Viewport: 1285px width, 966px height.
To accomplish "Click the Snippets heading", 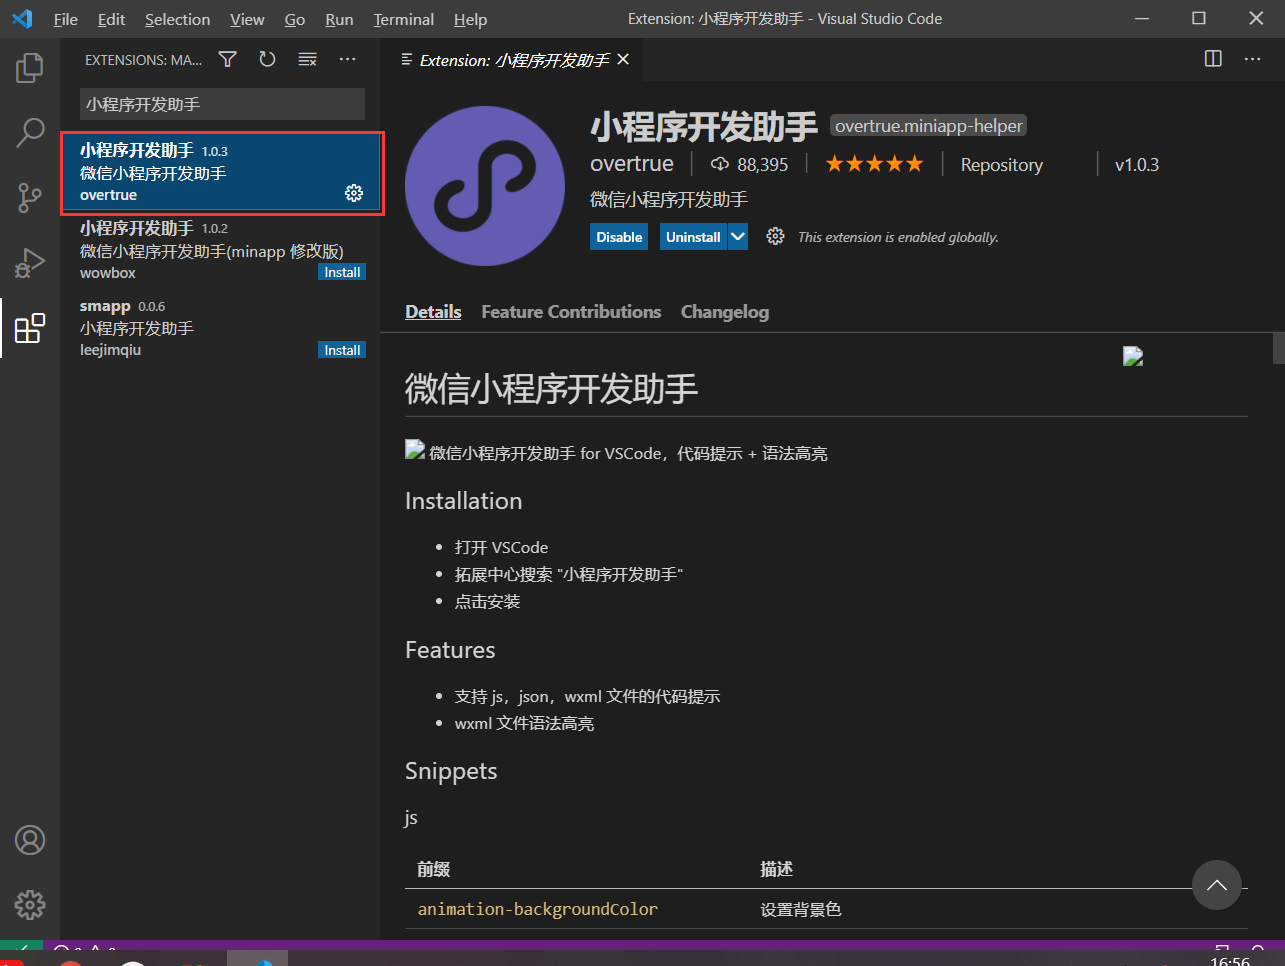I will [451, 771].
